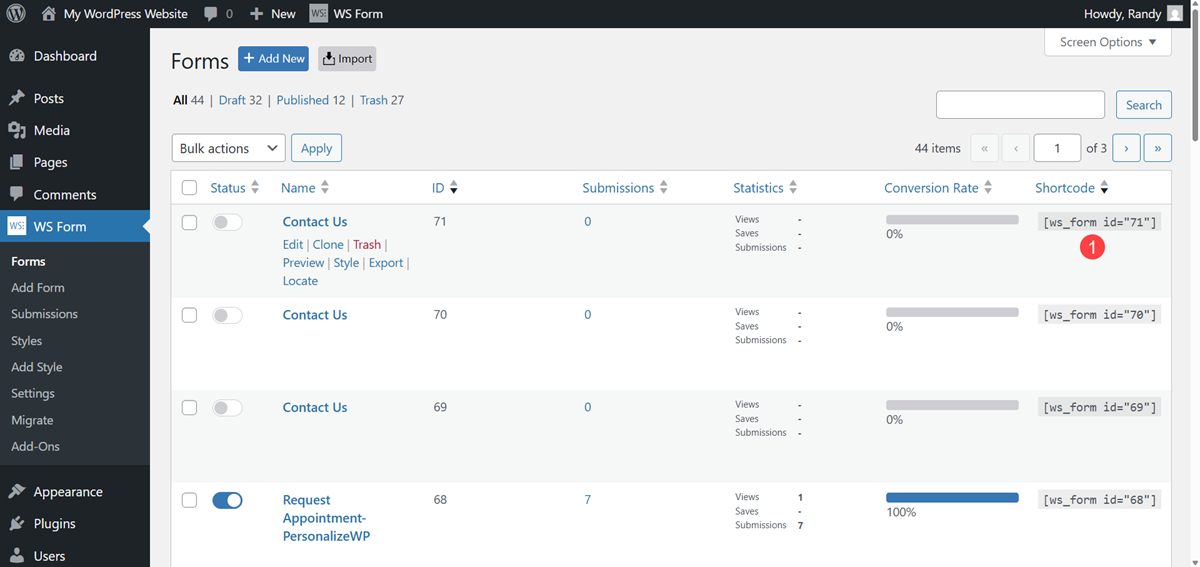This screenshot has height=567, width=1200.
Task: Expand Screen Options panel
Action: click(x=1107, y=42)
